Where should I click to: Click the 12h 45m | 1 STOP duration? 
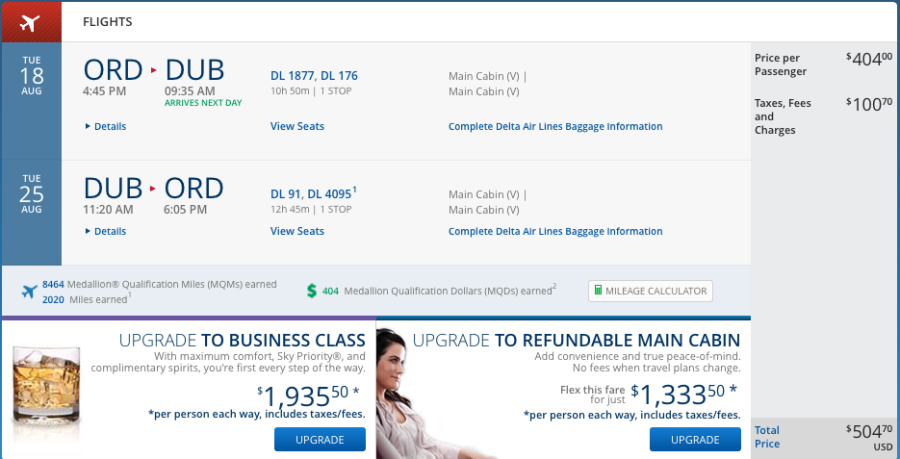311,209
